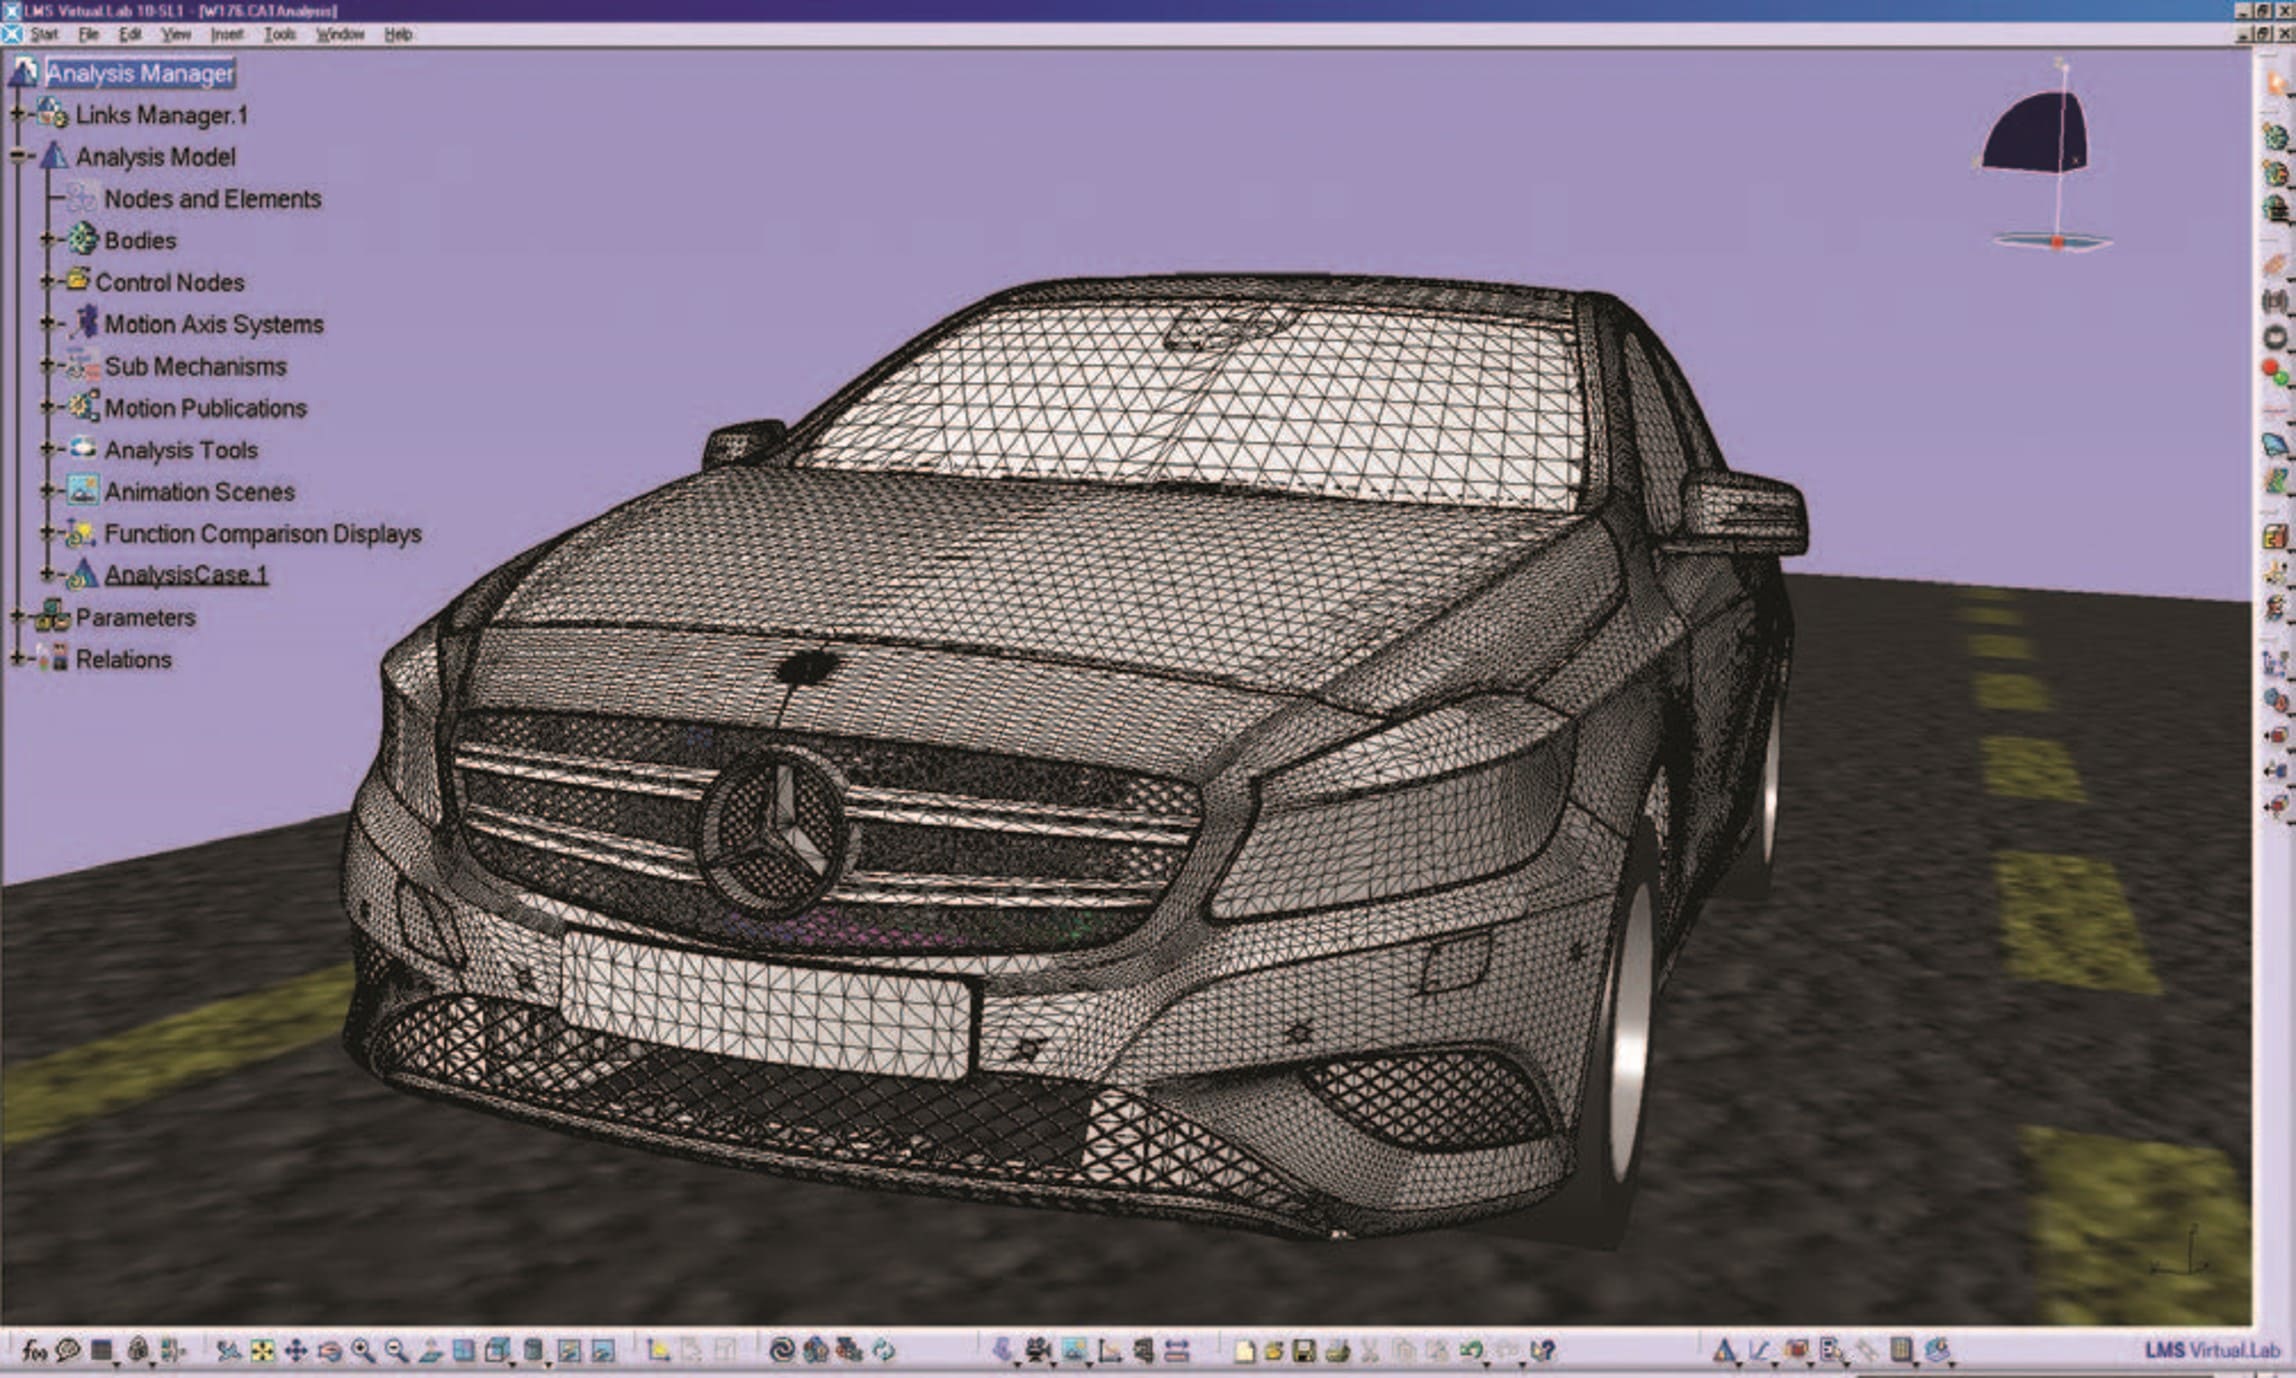Expand the Motion Axis Systems branch
Screen dimensions: 2296x1378
coord(46,323)
